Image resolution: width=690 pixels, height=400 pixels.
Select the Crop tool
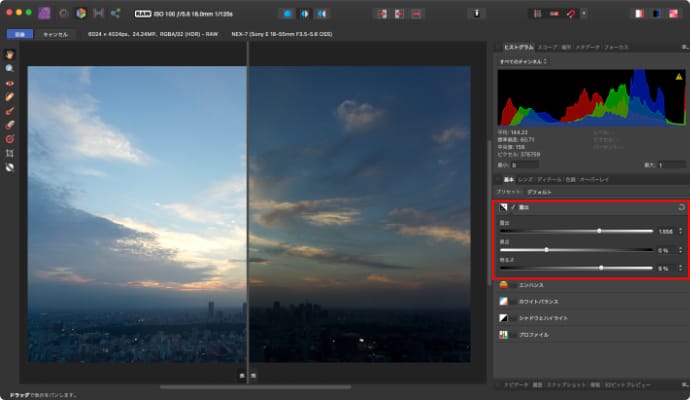pyautogui.click(x=9, y=153)
